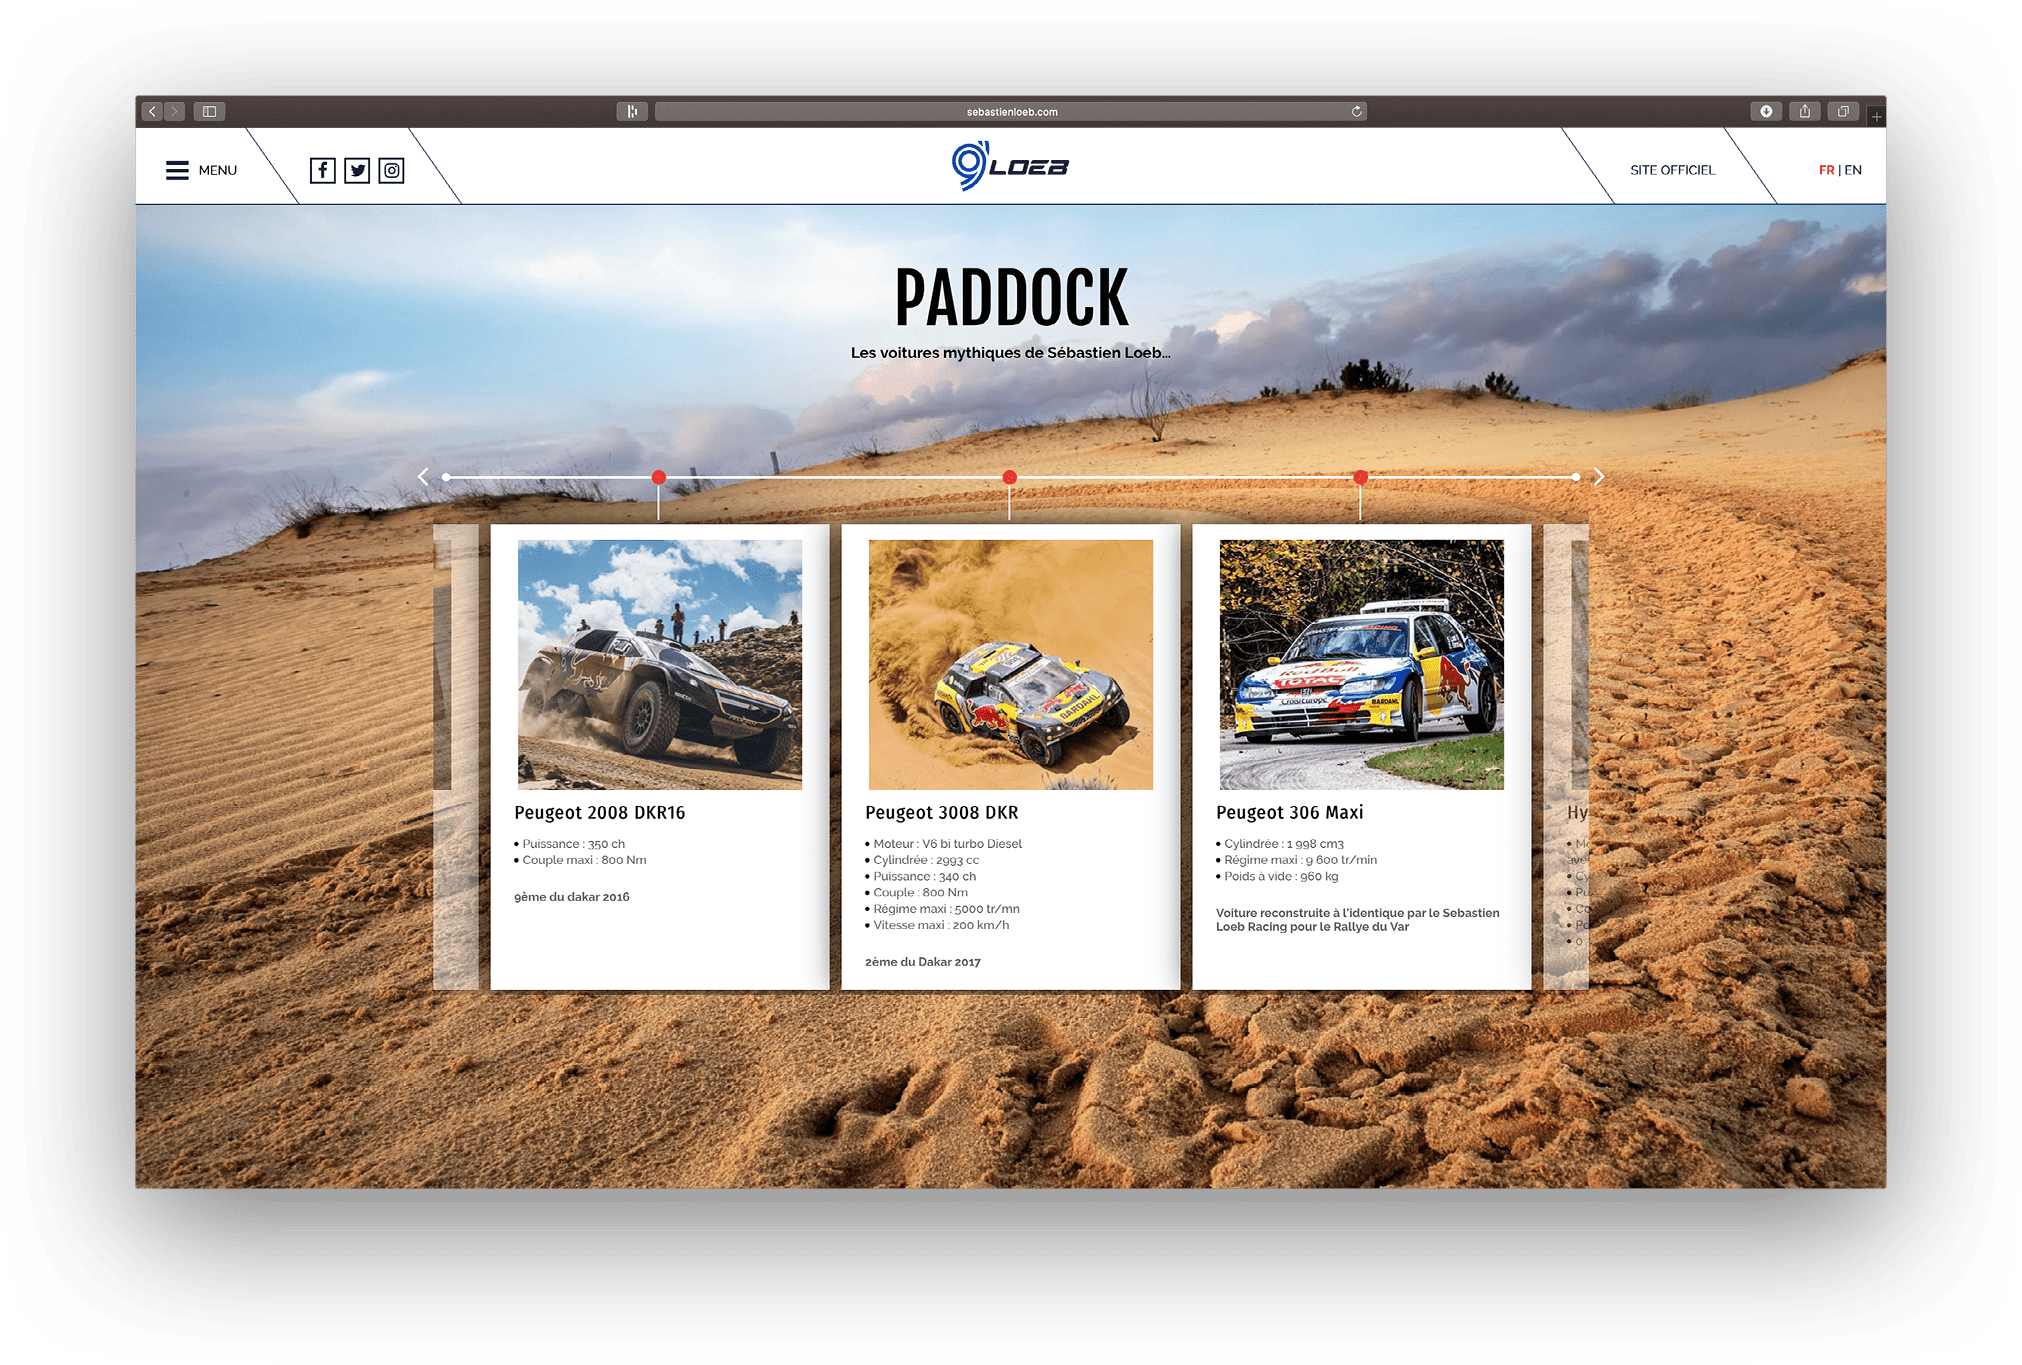This screenshot has height=1365, width=2022.
Task: Switch language to FR
Action: coord(1826,170)
